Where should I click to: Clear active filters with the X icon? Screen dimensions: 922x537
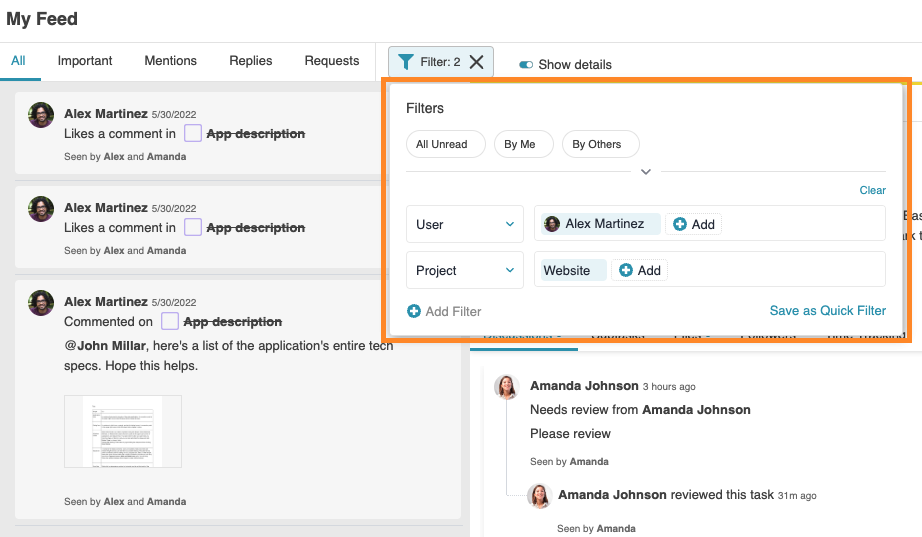click(x=476, y=62)
